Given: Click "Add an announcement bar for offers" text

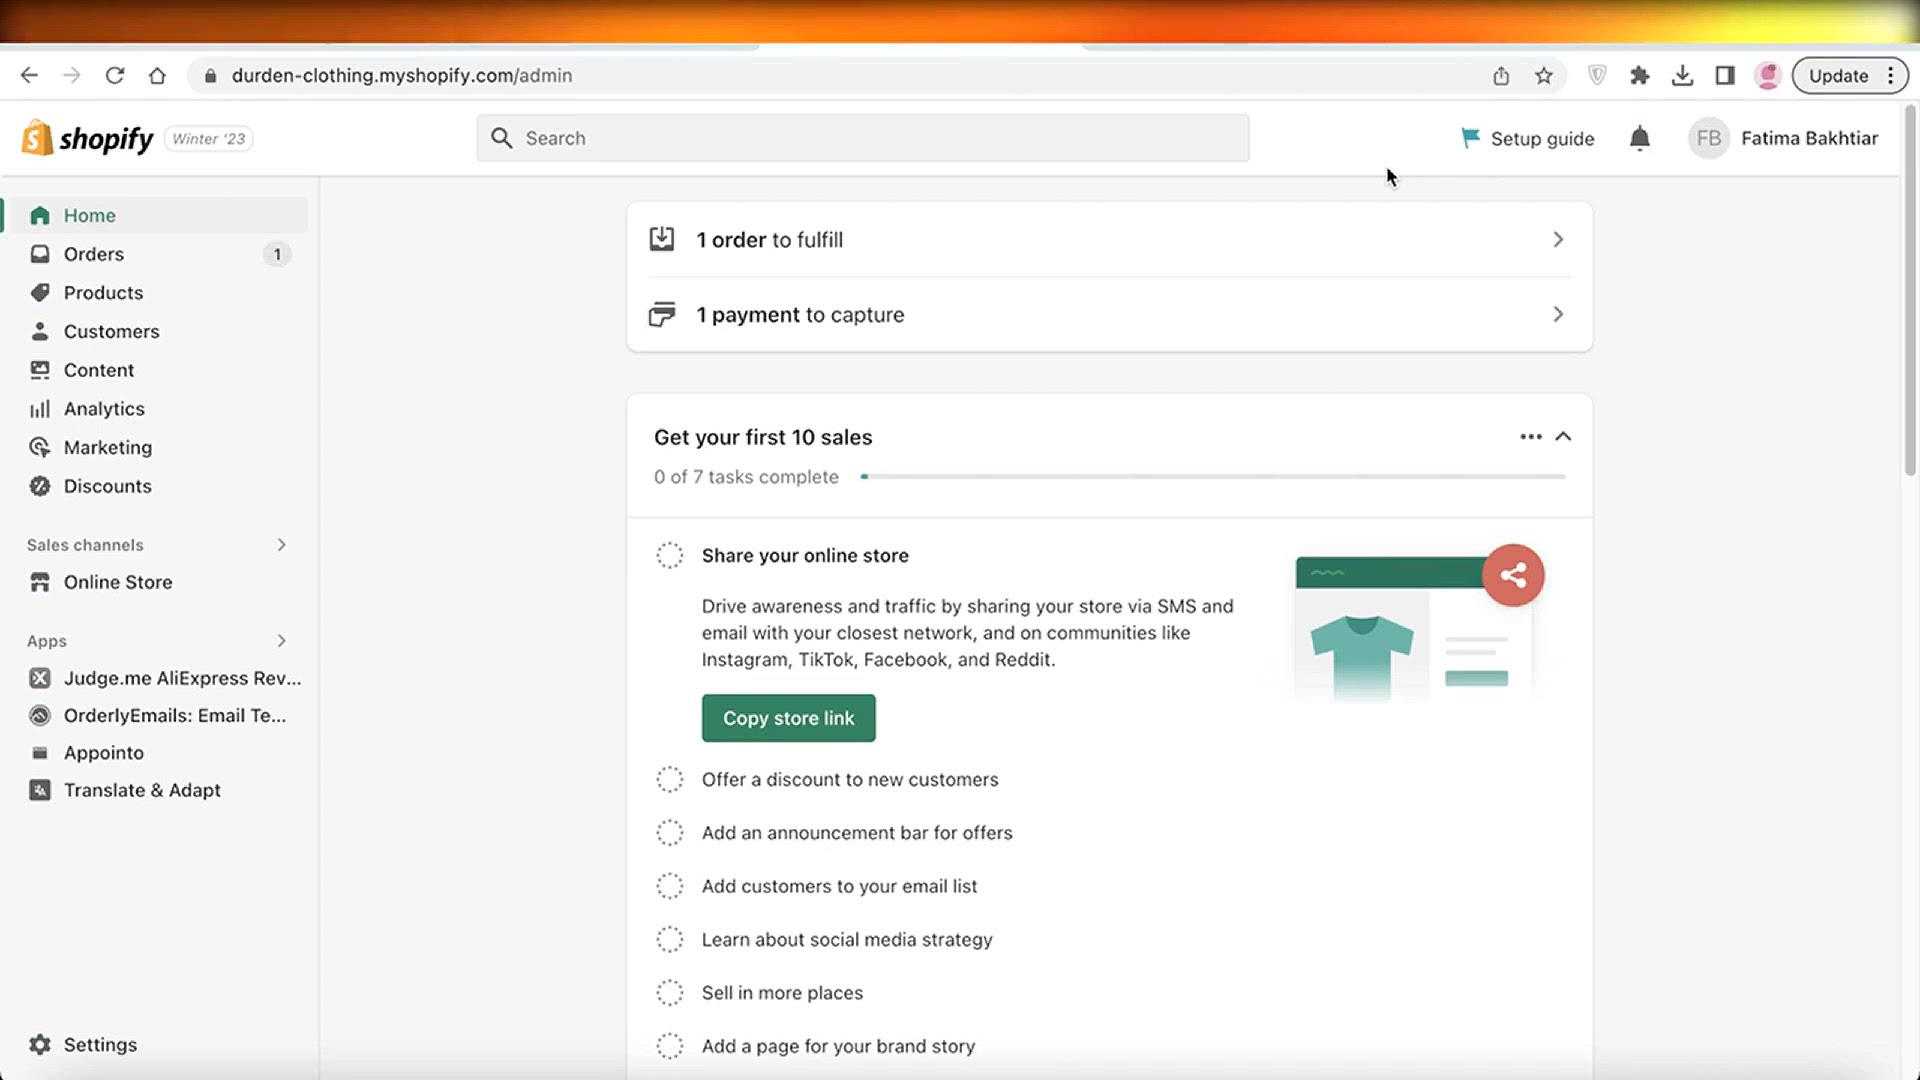Looking at the screenshot, I should pyautogui.click(x=857, y=832).
